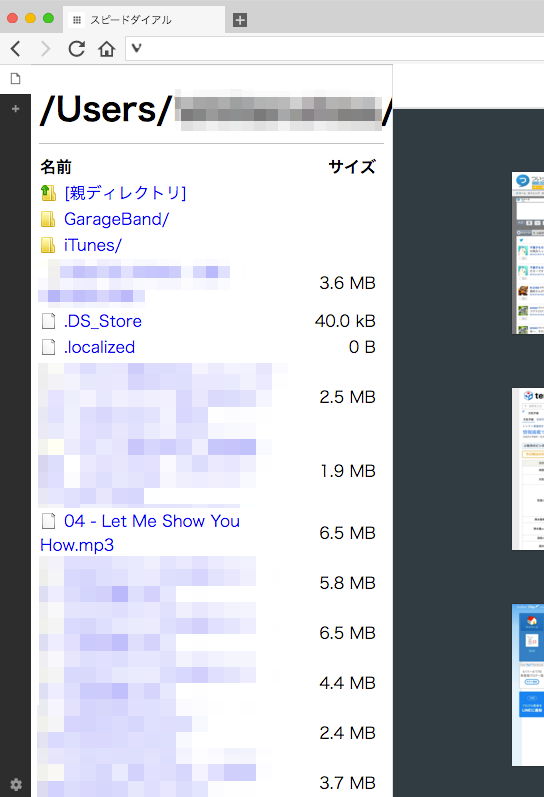The width and height of the screenshot is (544, 797).
Task: Open the 親ディレクトリ parent directory link
Action: (x=125, y=193)
